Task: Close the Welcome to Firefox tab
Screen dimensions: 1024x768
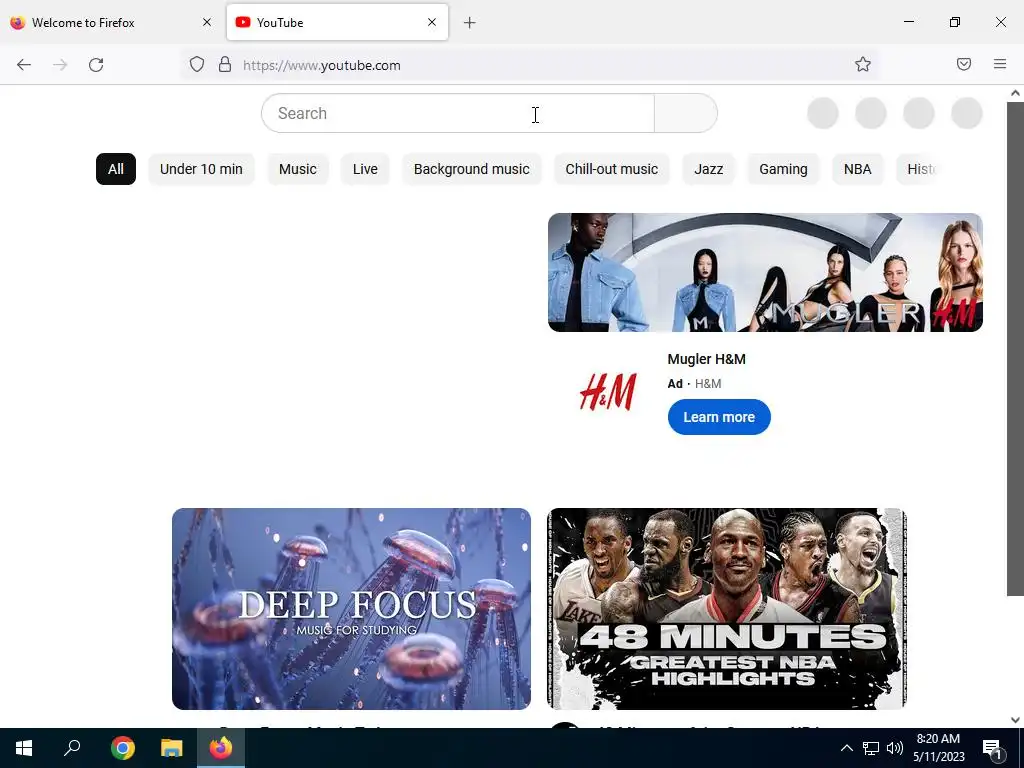Action: point(207,22)
